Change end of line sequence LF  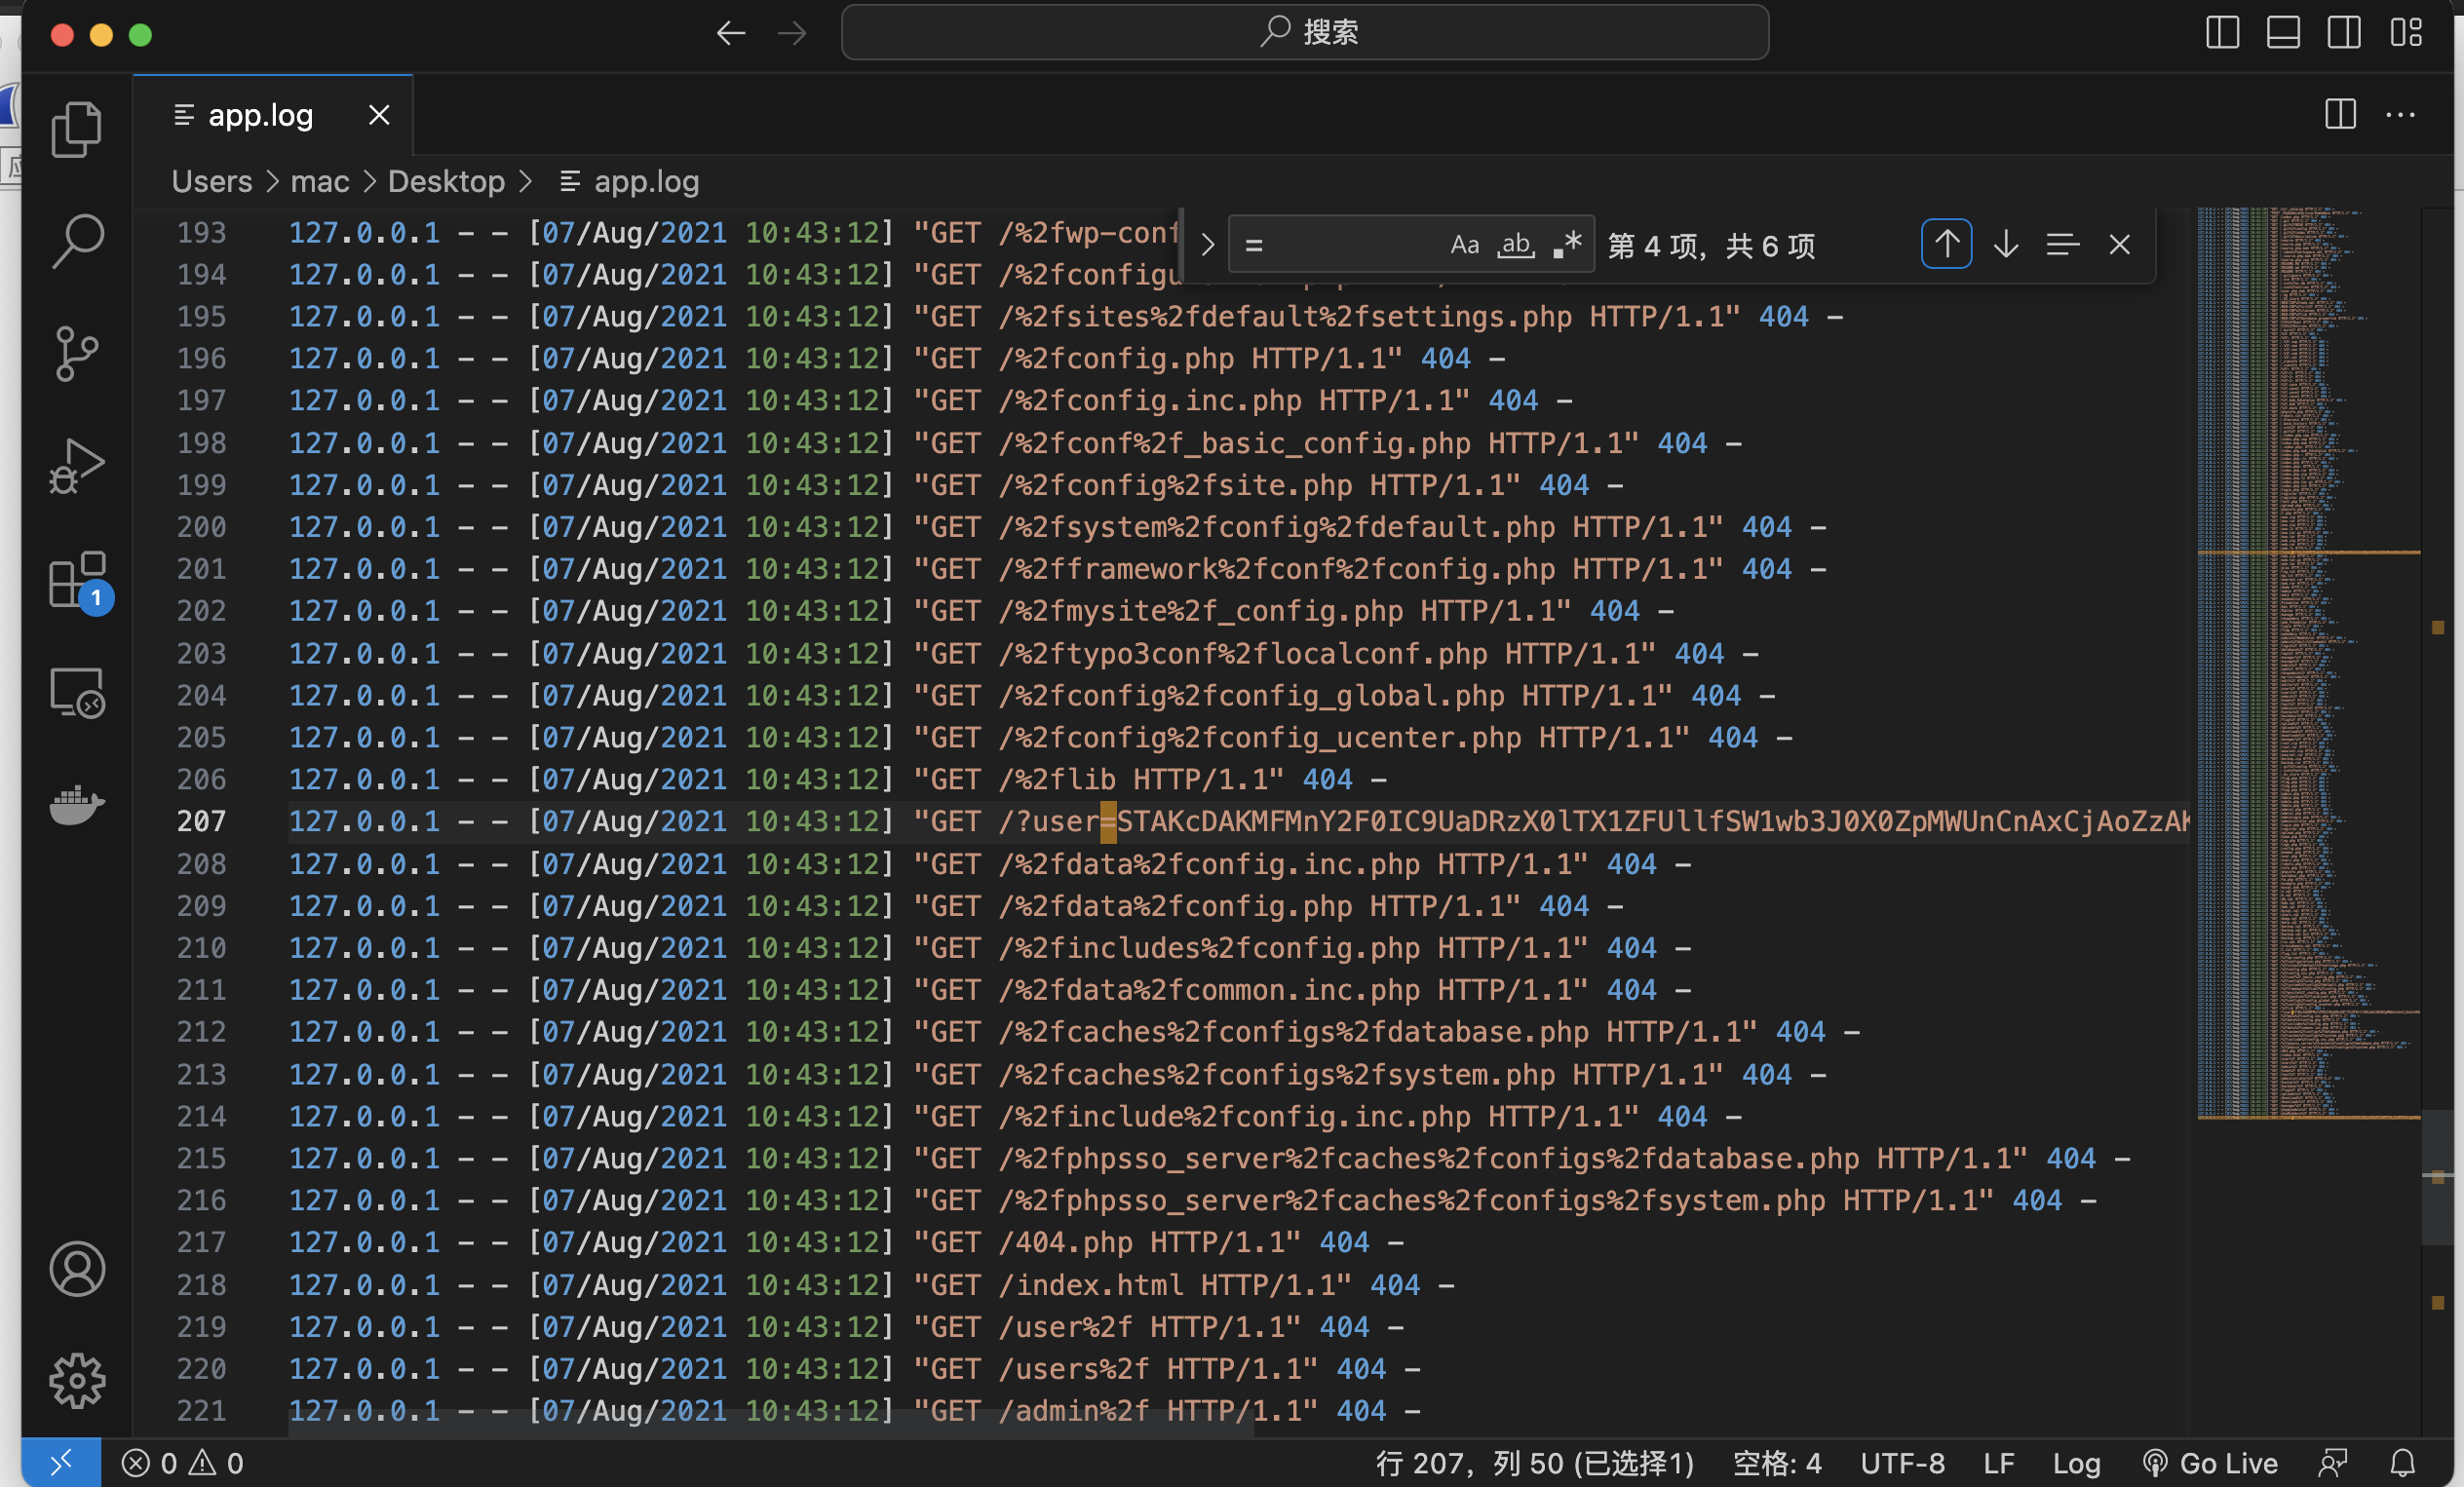tap(1998, 1463)
